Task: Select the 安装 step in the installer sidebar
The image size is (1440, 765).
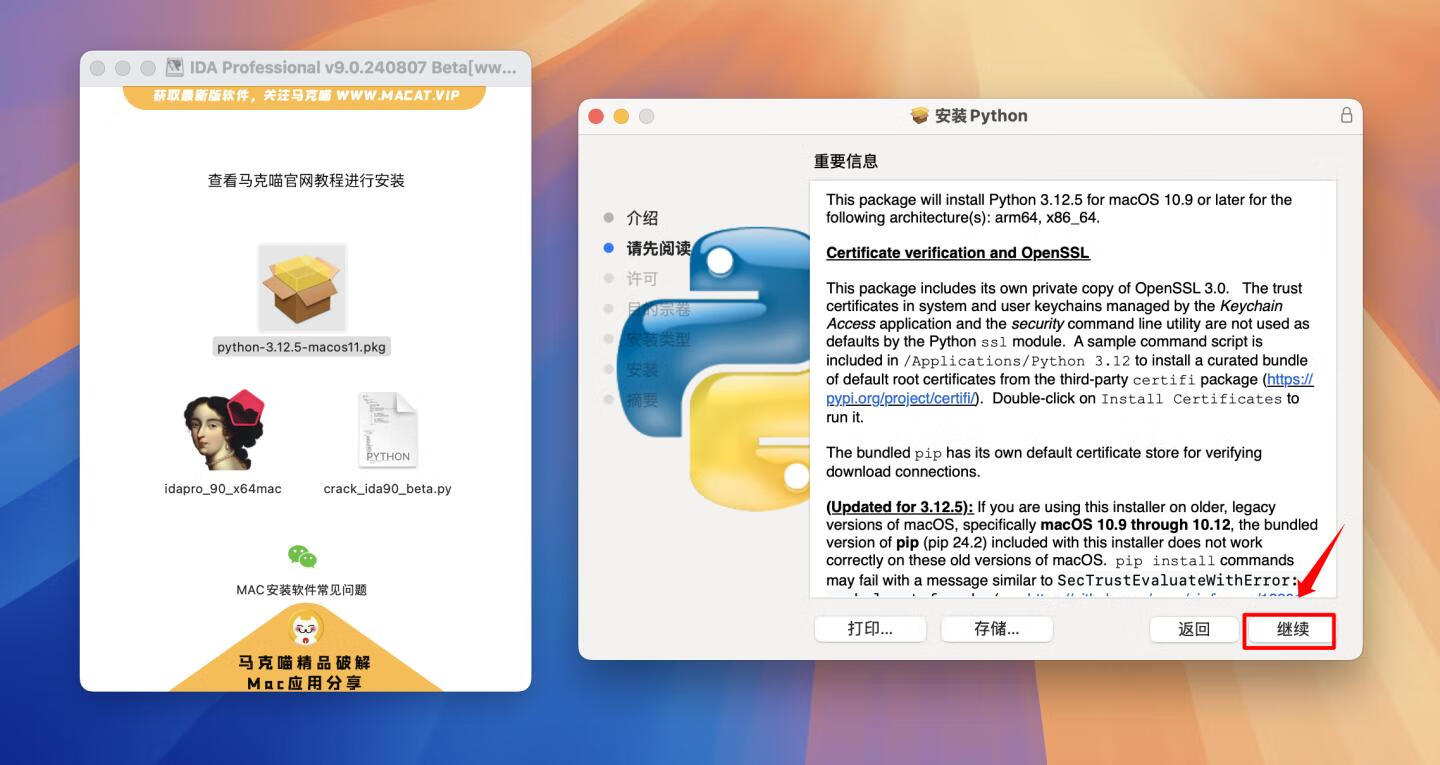Action: [642, 370]
